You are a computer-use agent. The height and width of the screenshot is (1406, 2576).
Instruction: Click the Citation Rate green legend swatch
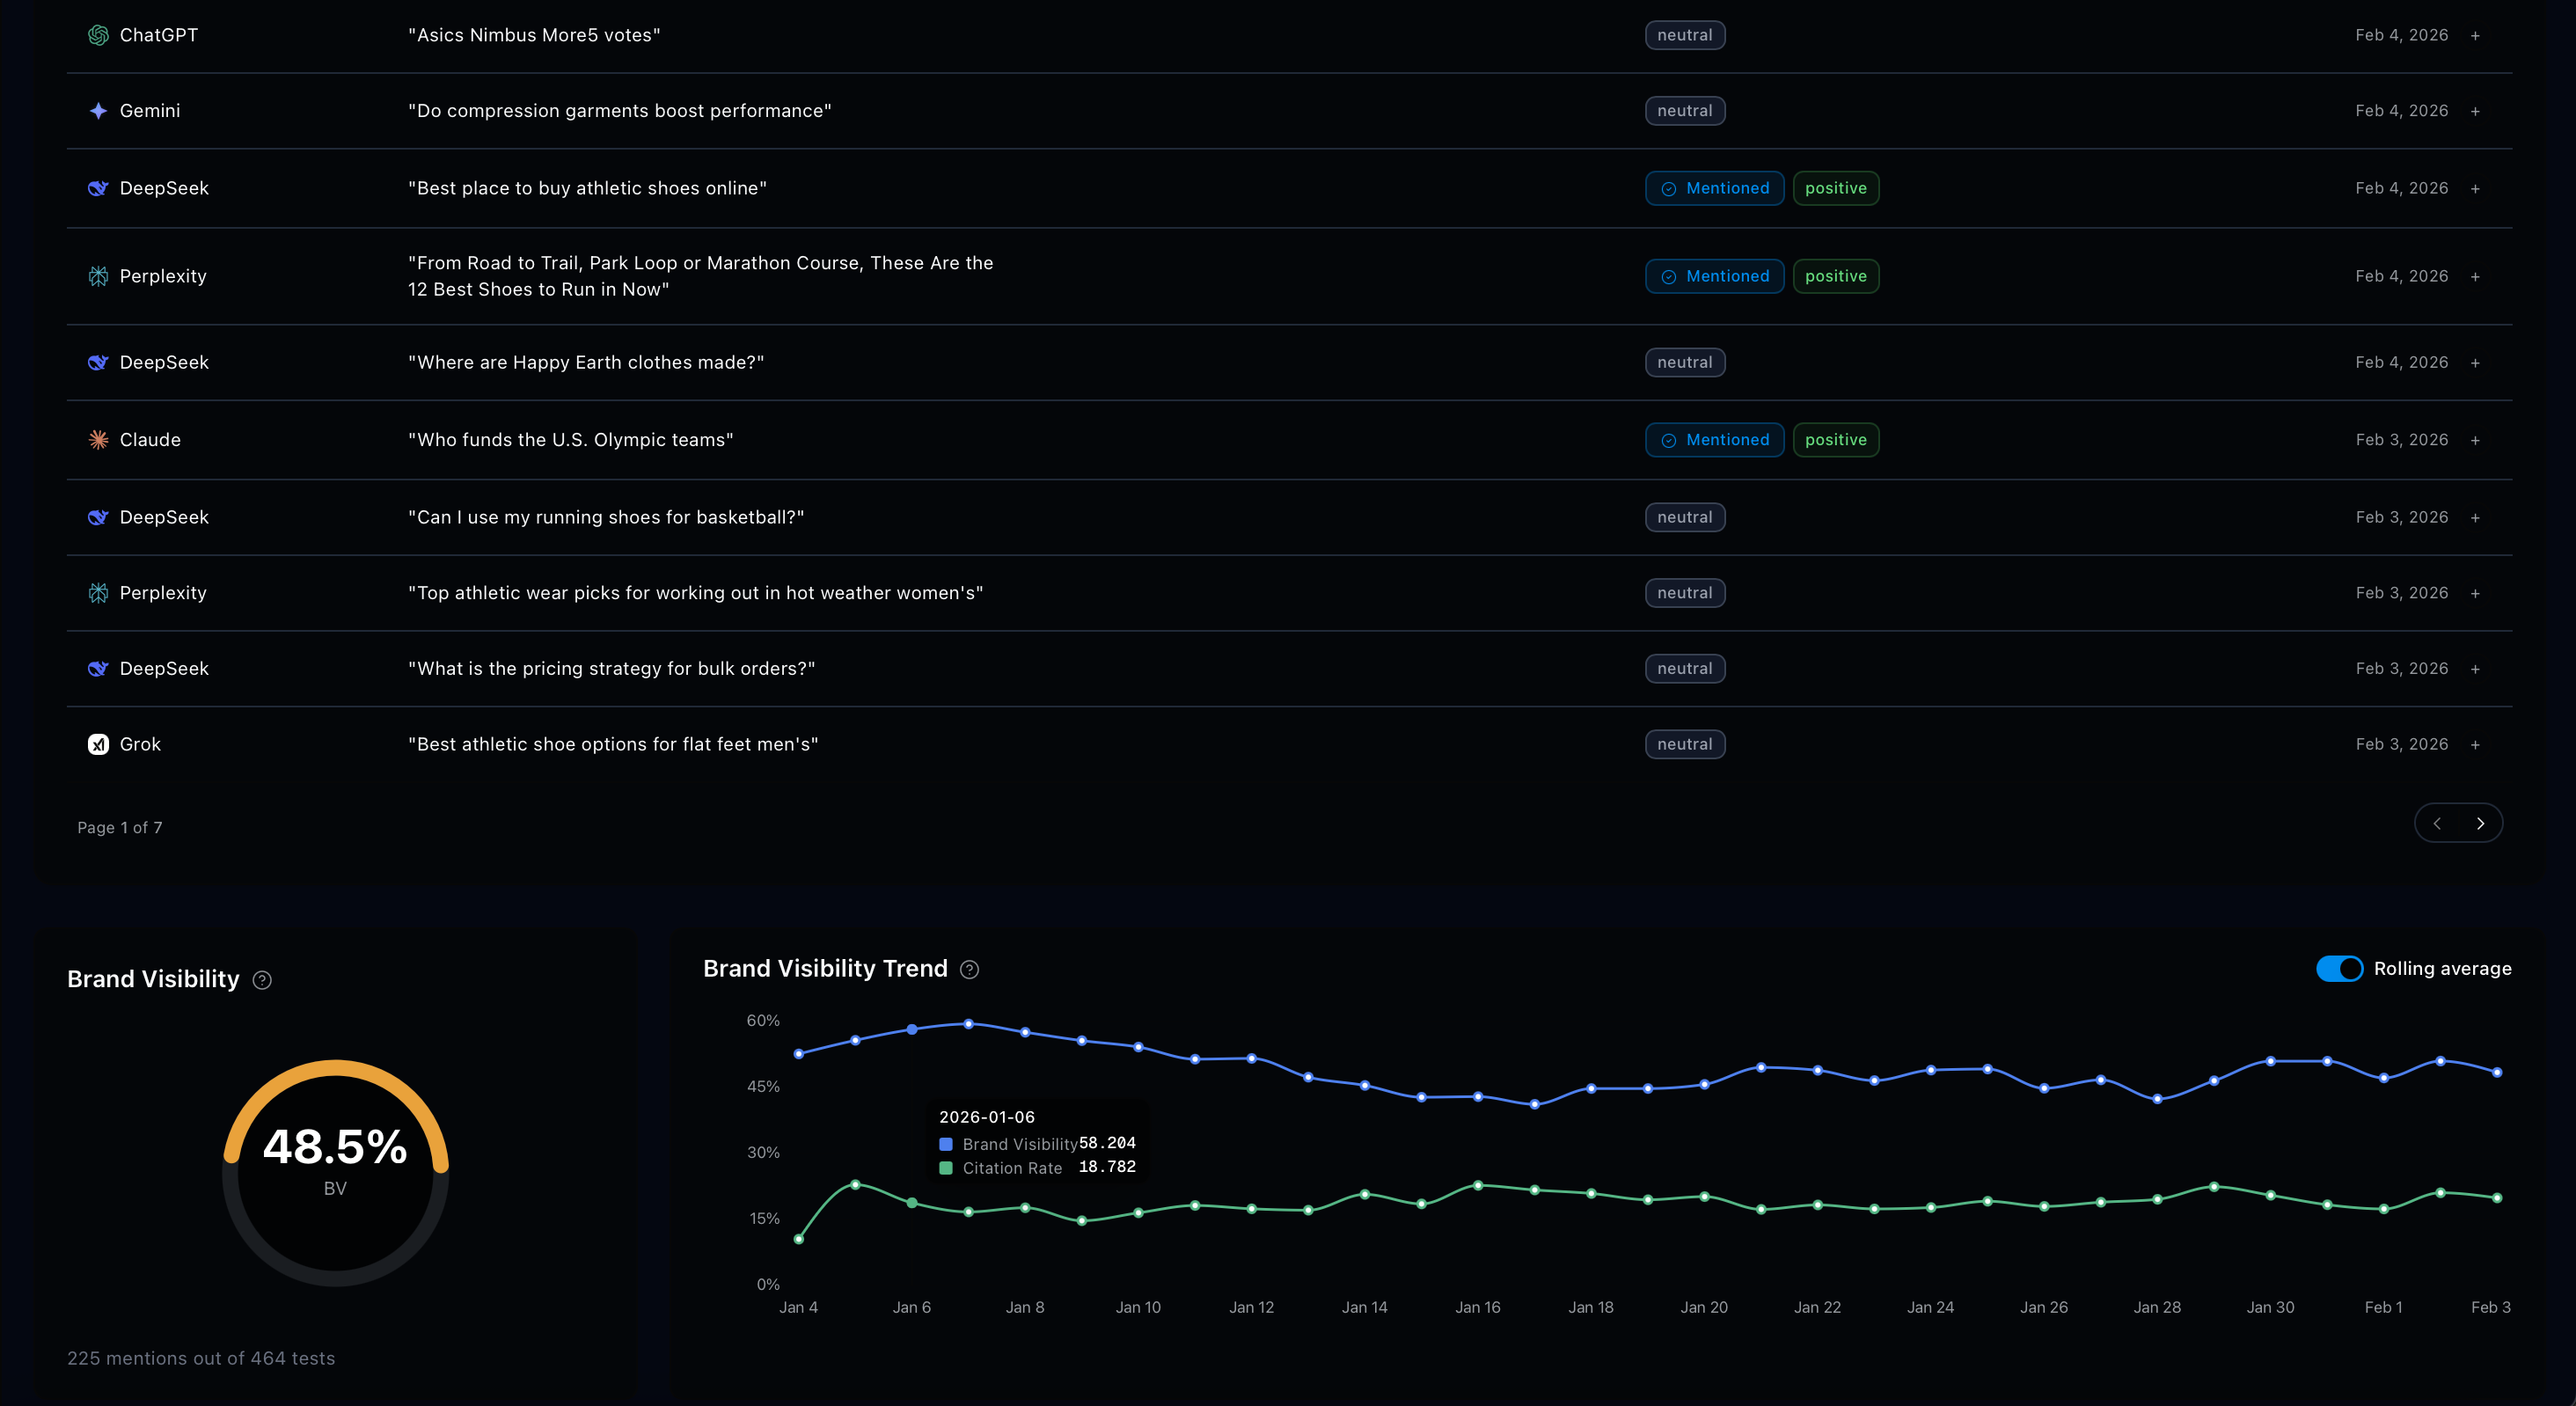pyautogui.click(x=945, y=1168)
